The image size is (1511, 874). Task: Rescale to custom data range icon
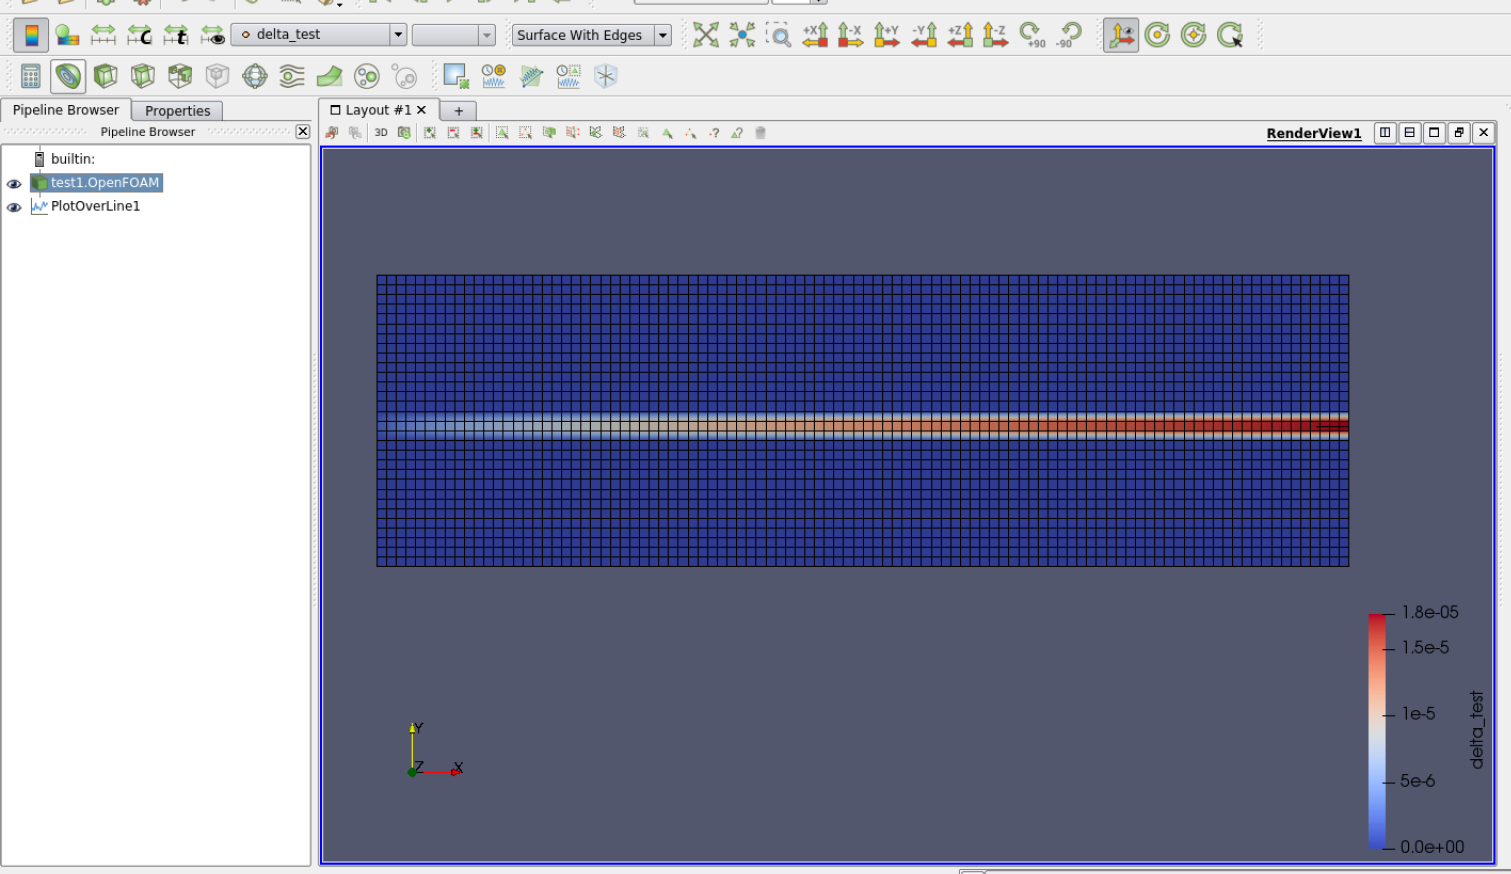(x=140, y=35)
